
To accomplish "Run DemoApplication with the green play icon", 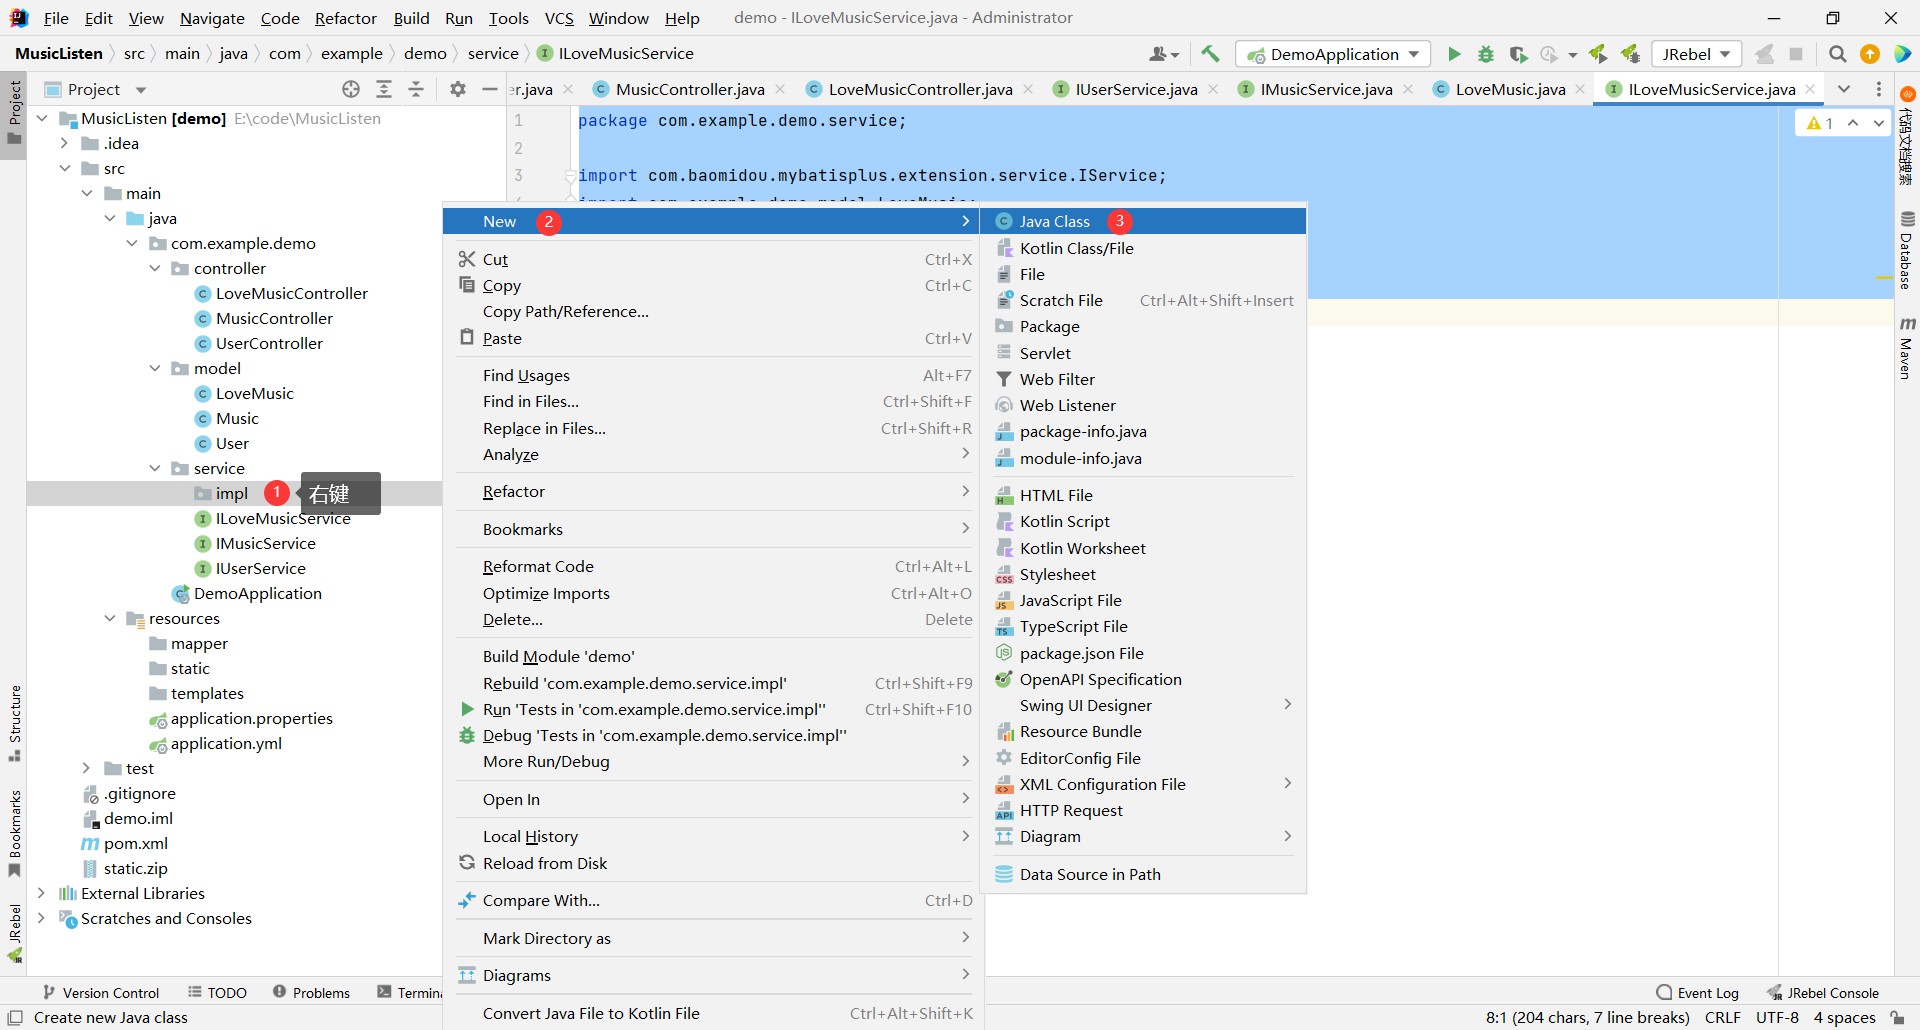I will 1454,54.
